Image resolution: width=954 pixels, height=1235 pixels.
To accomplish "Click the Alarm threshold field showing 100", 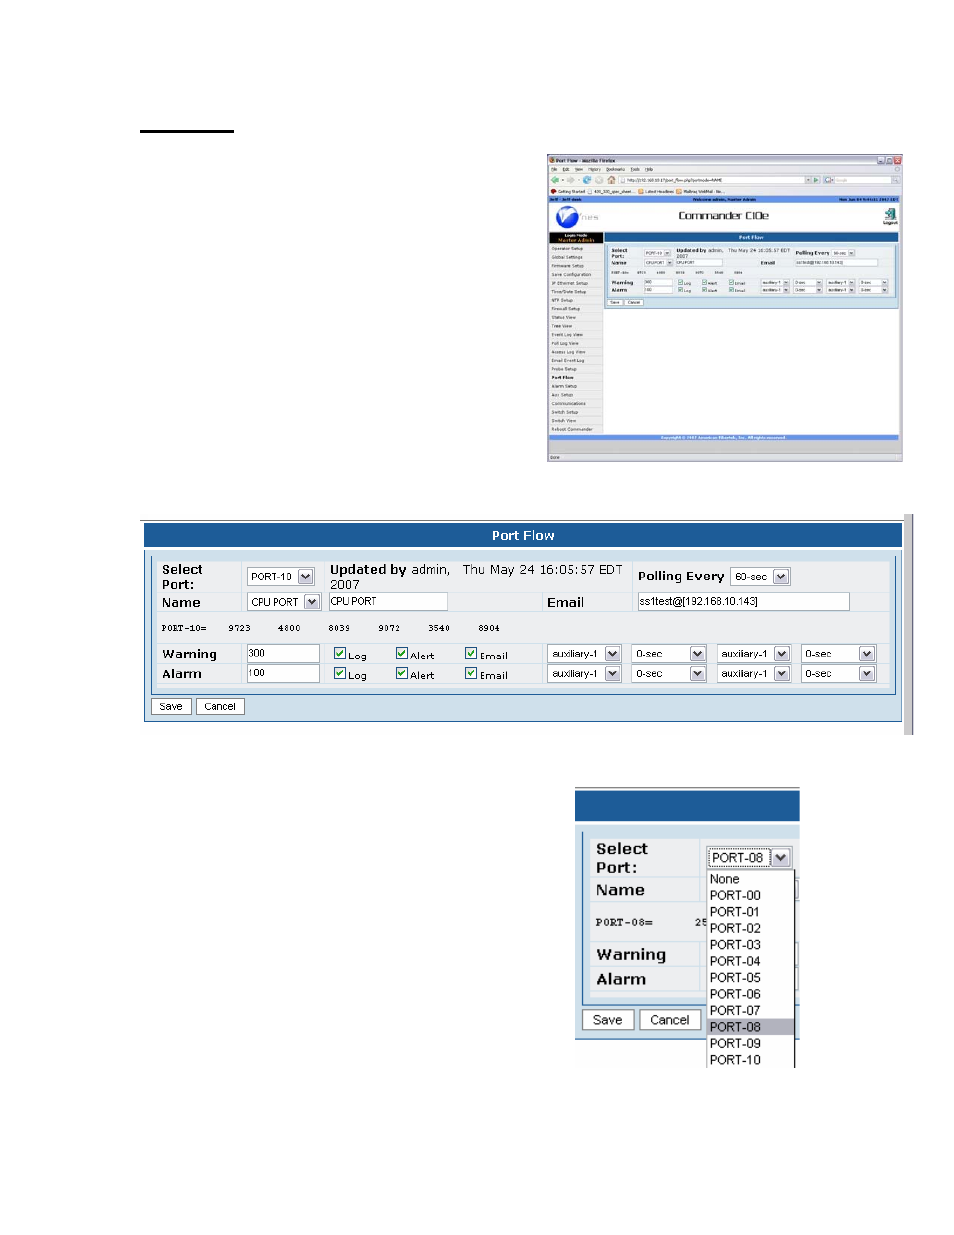I will [x=283, y=673].
